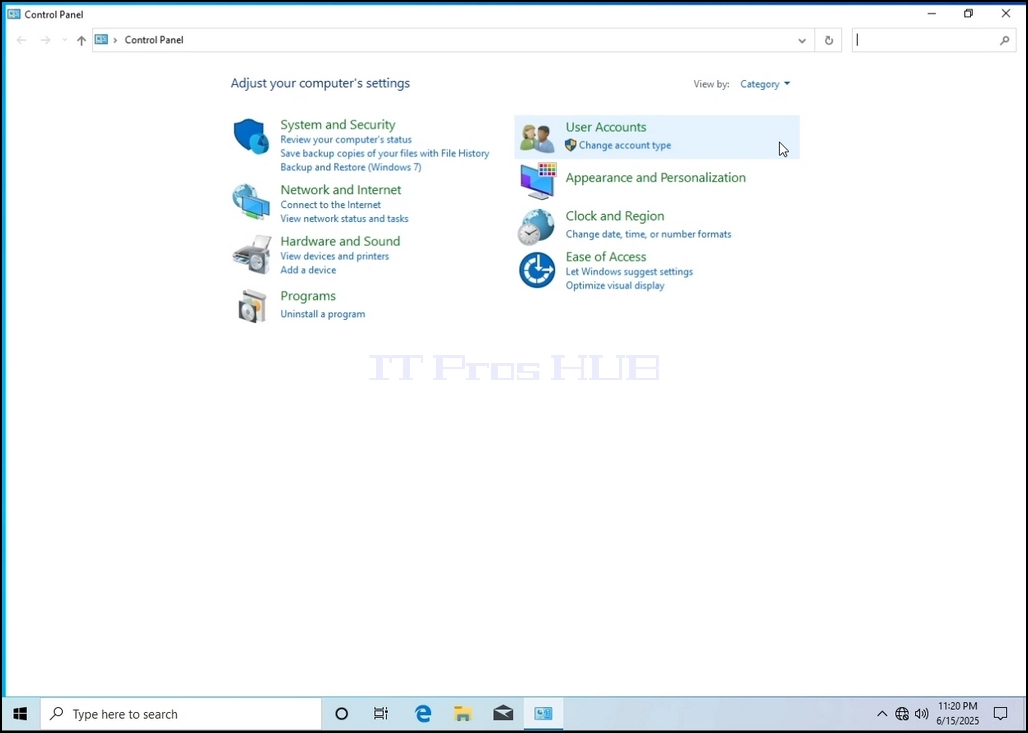
Task: Open the Mail app from taskbar
Action: [503, 714]
